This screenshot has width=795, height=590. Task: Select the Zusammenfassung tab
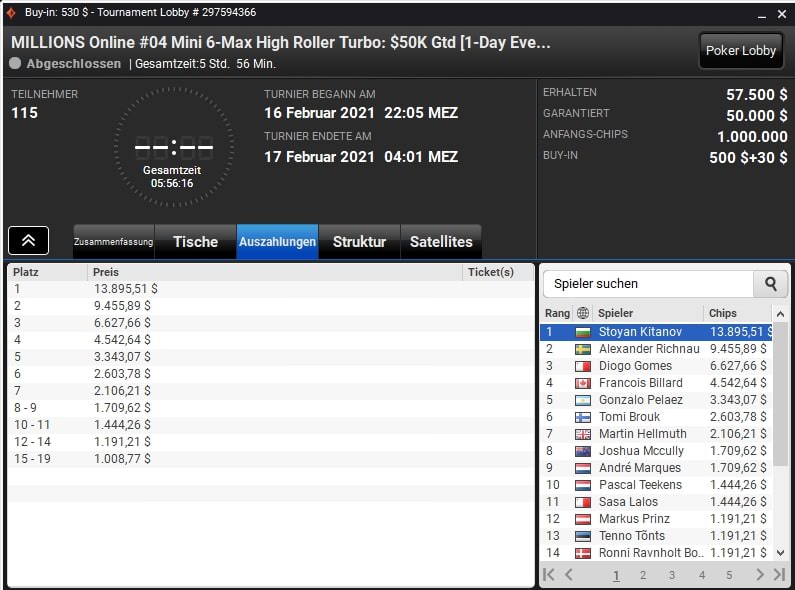tap(114, 242)
